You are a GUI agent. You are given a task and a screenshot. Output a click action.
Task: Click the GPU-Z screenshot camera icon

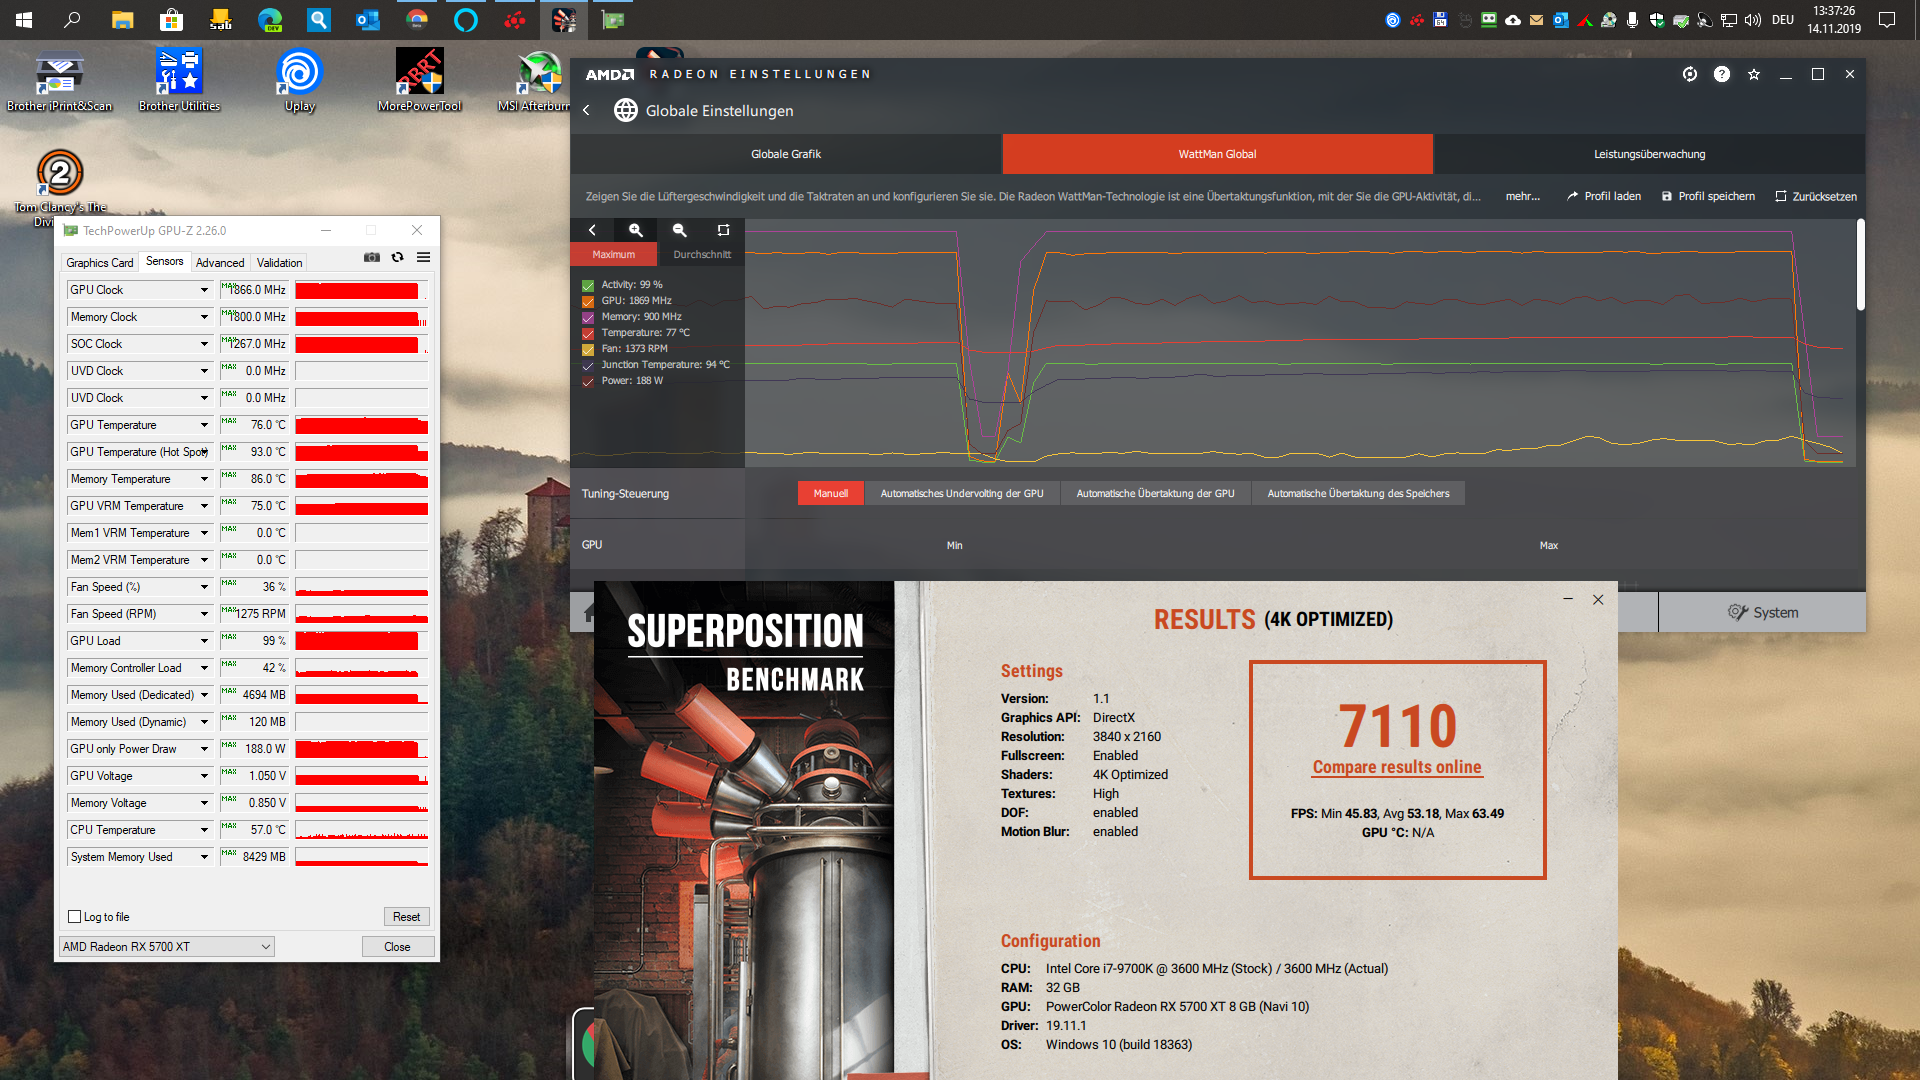coord(372,257)
